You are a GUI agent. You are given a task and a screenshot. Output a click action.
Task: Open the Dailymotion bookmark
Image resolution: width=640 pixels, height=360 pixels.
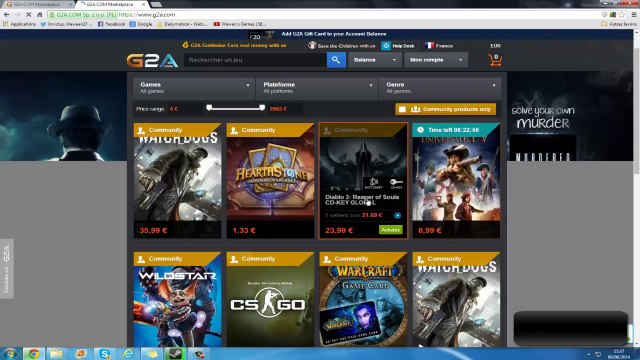point(182,24)
